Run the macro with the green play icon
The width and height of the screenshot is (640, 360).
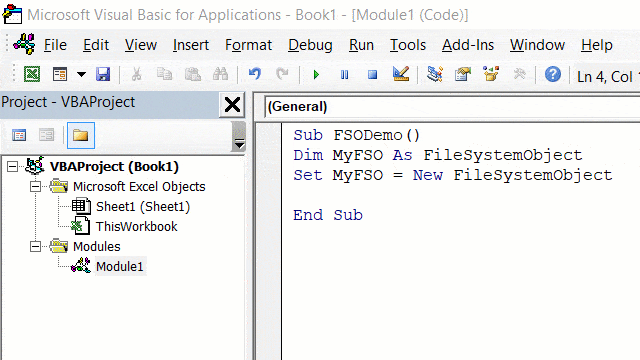(x=316, y=75)
